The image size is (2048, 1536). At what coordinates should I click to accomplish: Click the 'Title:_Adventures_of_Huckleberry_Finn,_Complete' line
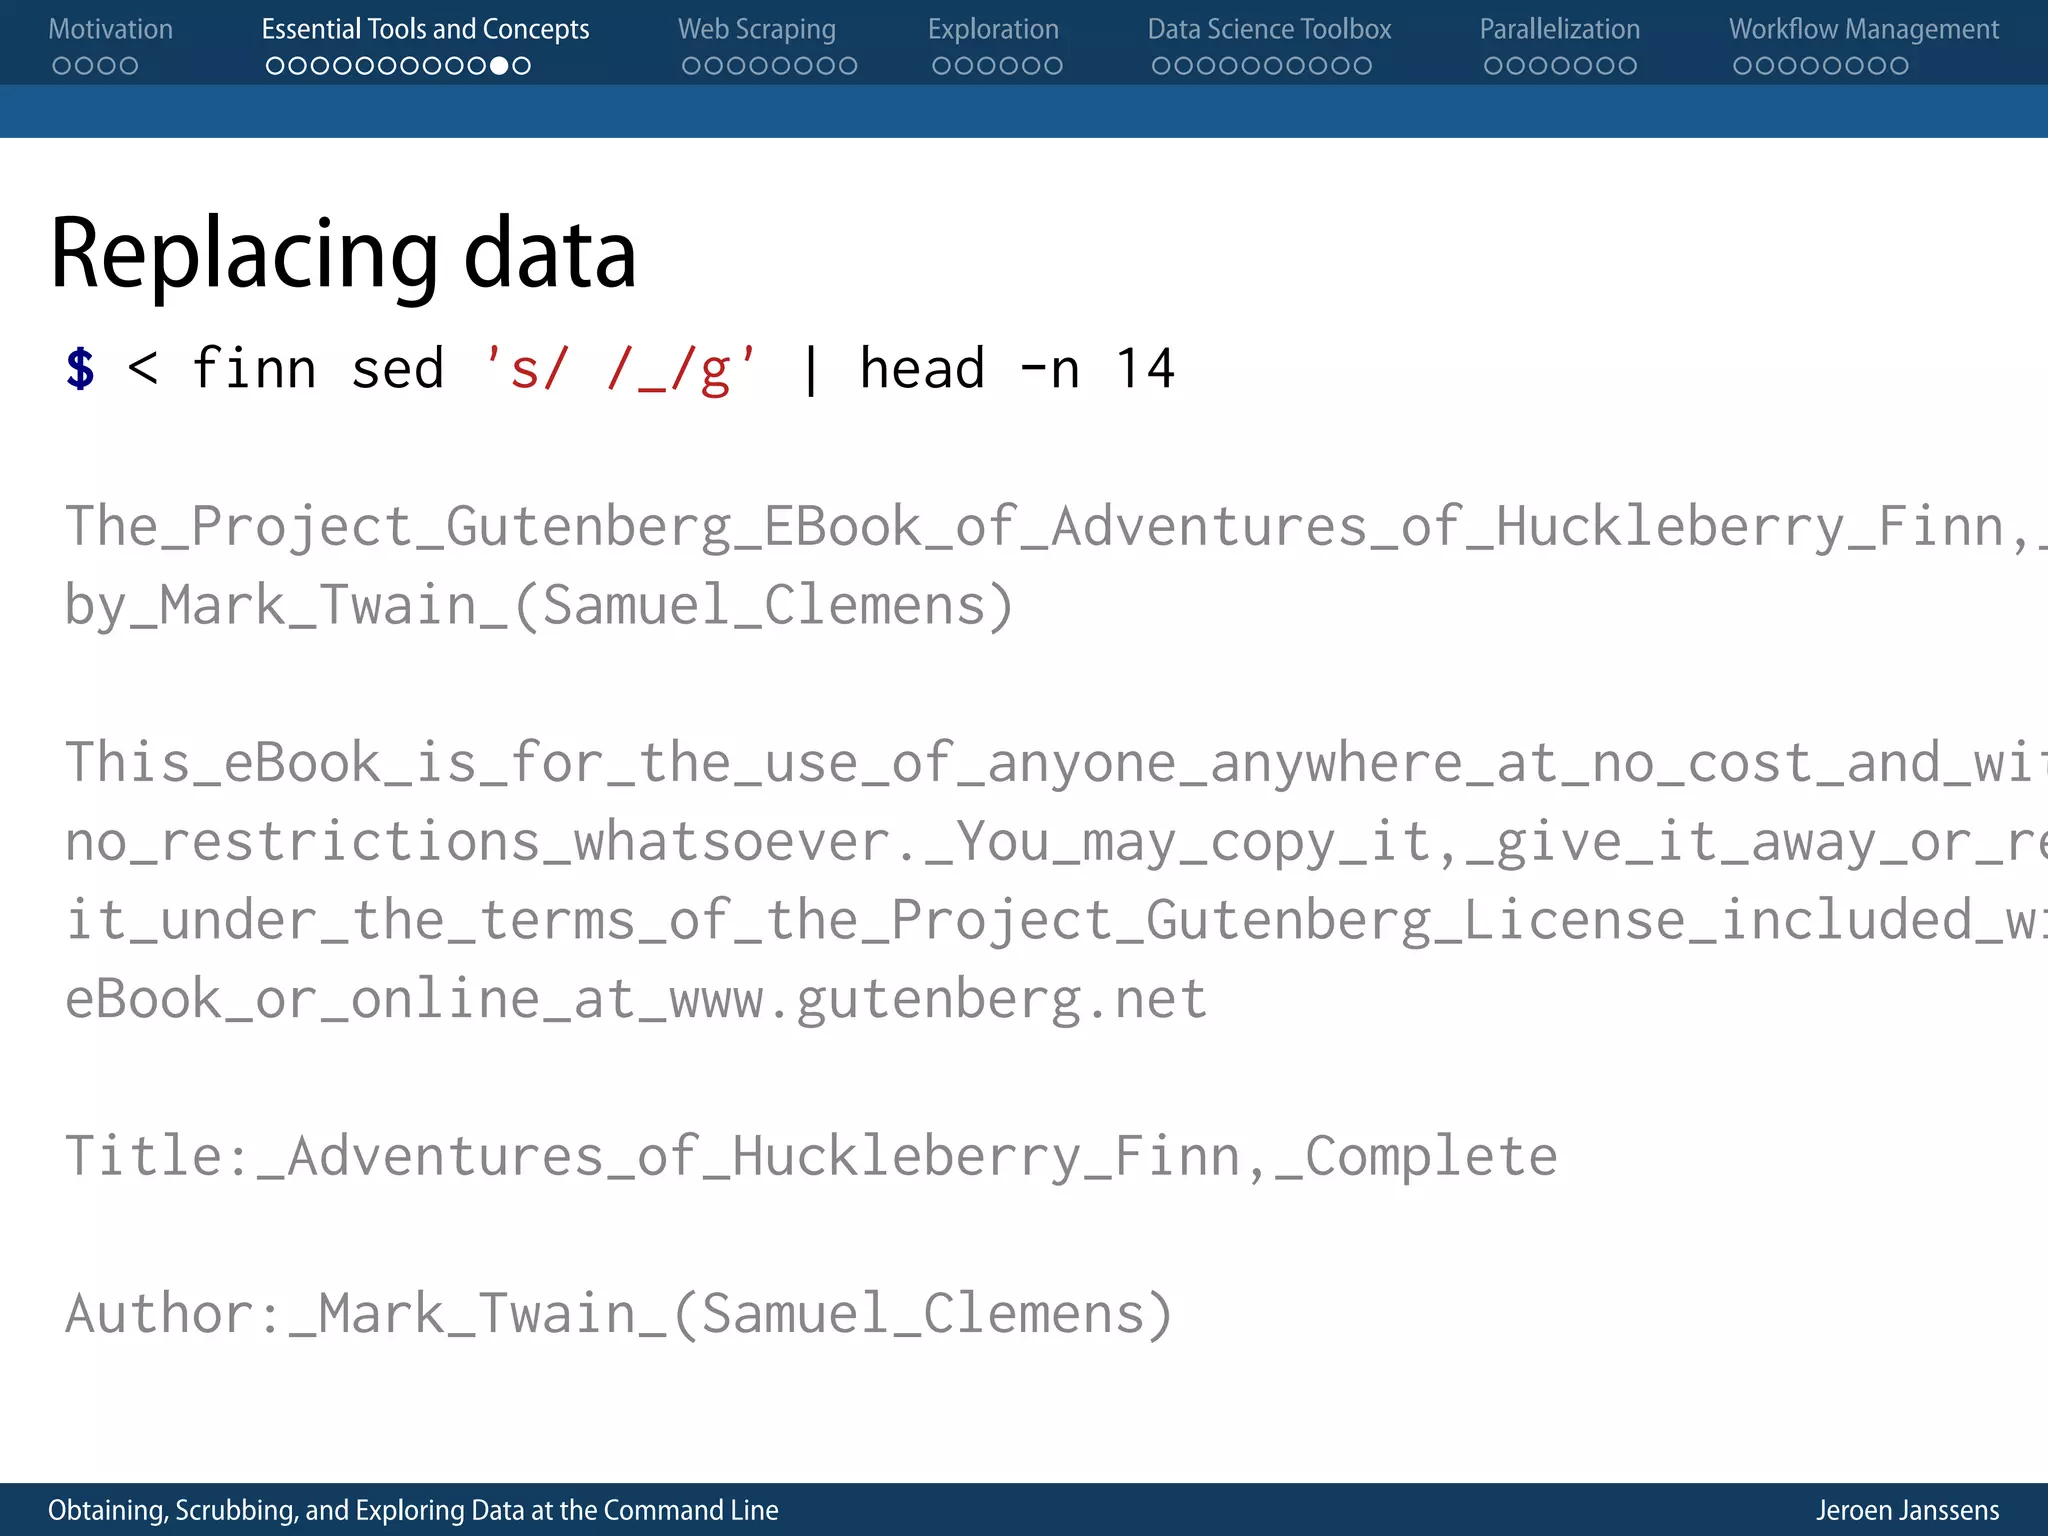(811, 1157)
